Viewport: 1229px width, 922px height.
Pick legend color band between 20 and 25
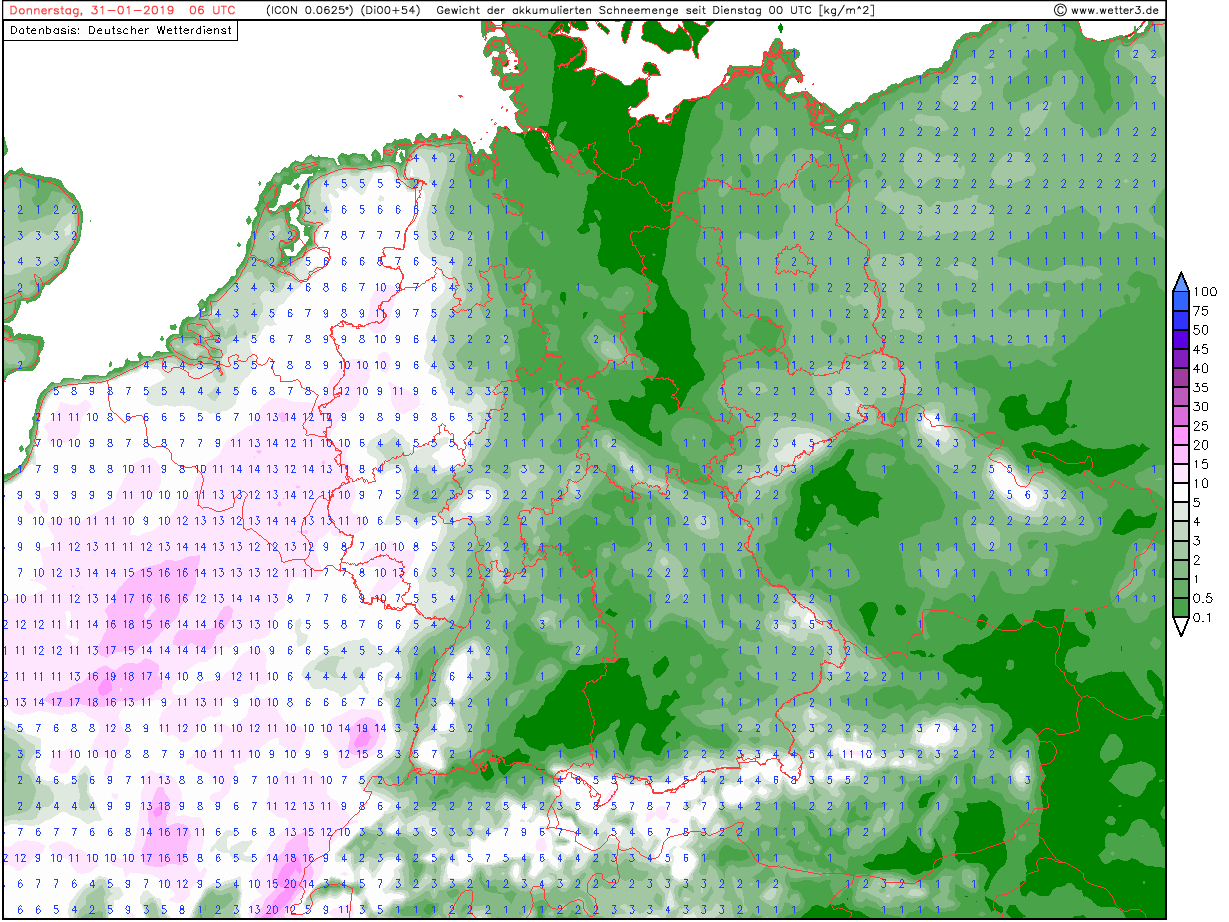pyautogui.click(x=1181, y=435)
